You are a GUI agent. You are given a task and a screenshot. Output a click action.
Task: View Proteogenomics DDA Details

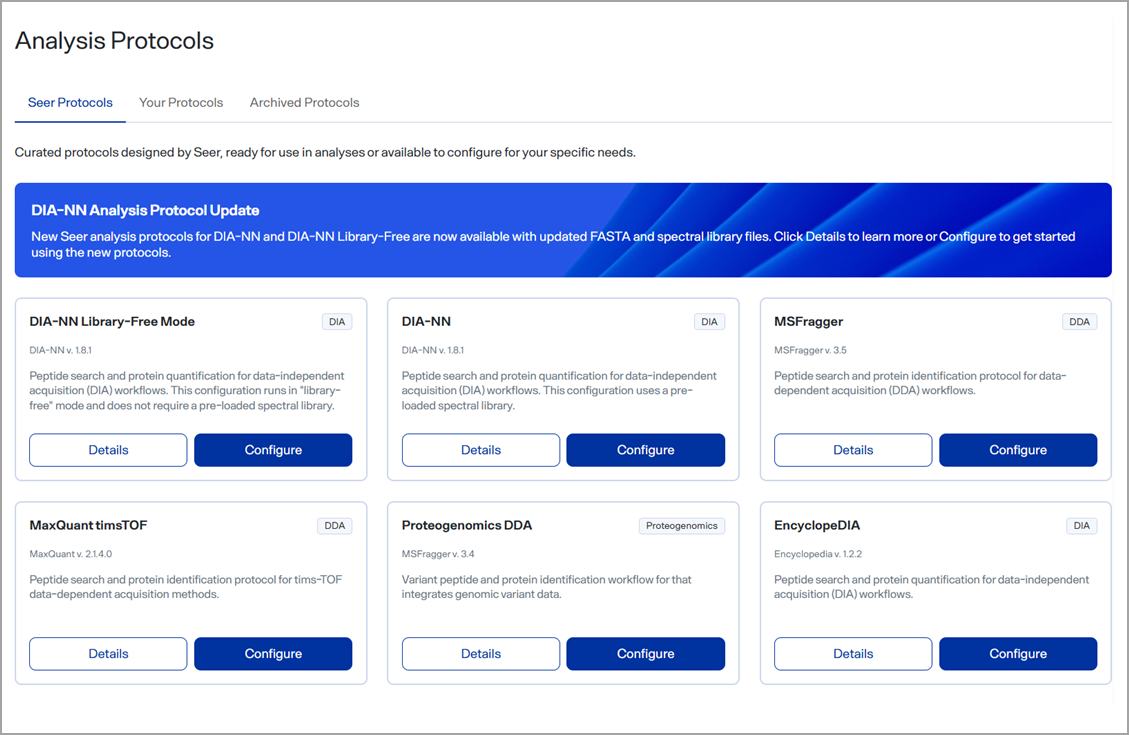point(481,654)
